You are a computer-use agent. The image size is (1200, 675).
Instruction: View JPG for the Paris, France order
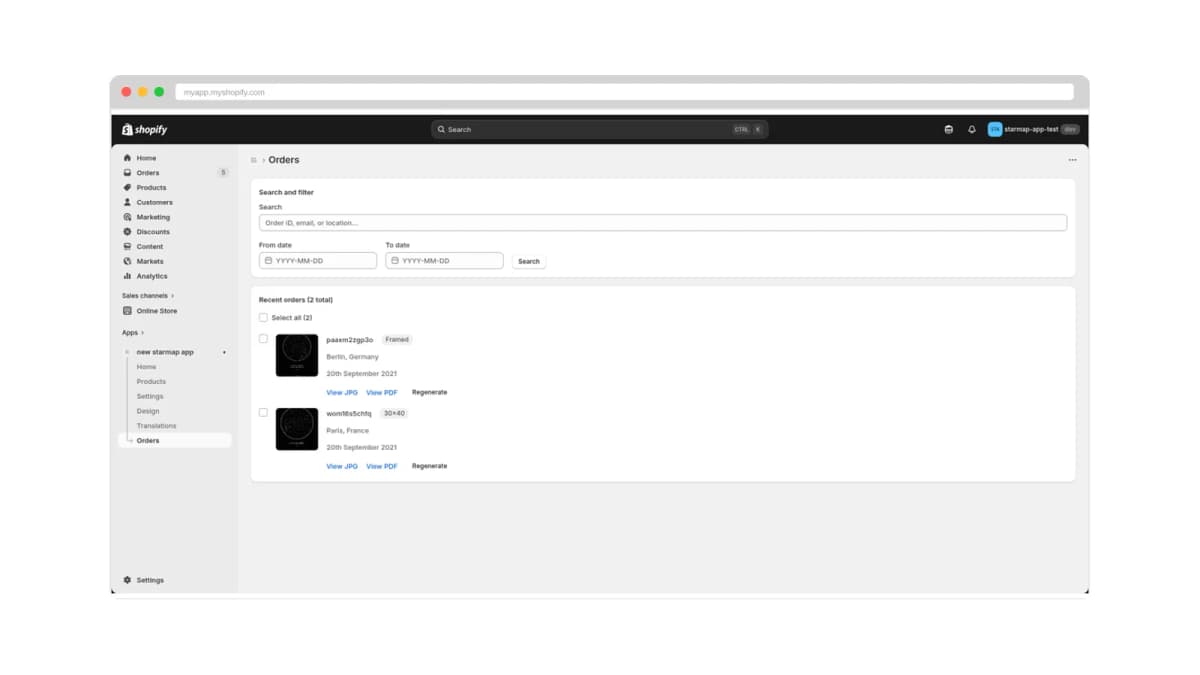[342, 466]
